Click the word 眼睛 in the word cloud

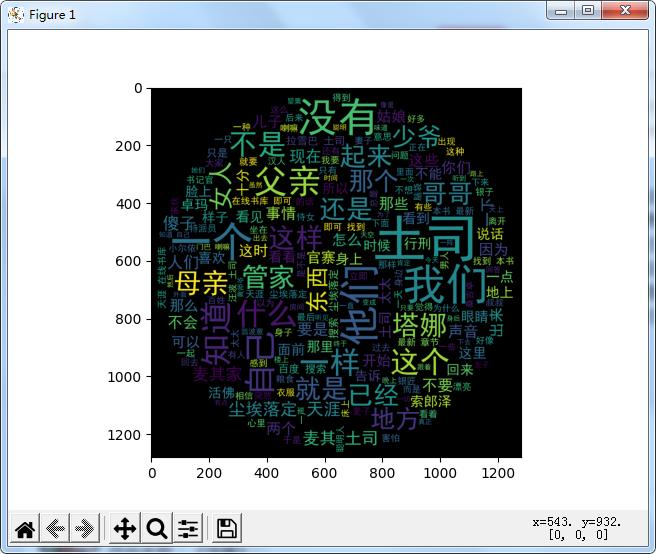(x=474, y=317)
